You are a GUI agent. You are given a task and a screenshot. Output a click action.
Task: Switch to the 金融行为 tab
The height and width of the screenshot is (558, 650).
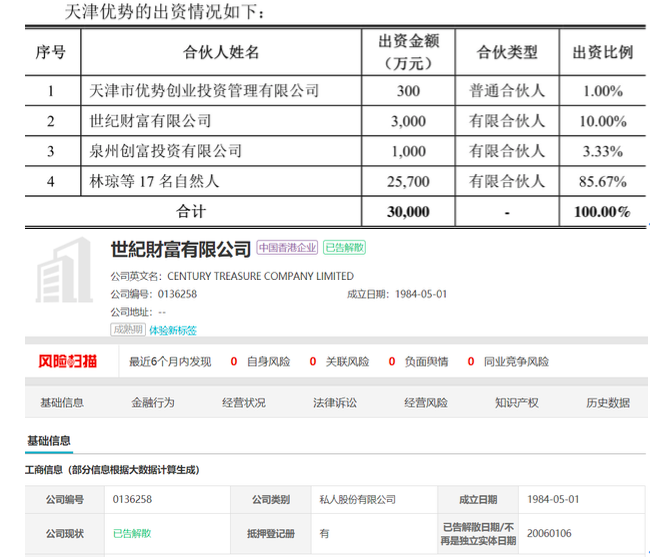coord(153,403)
